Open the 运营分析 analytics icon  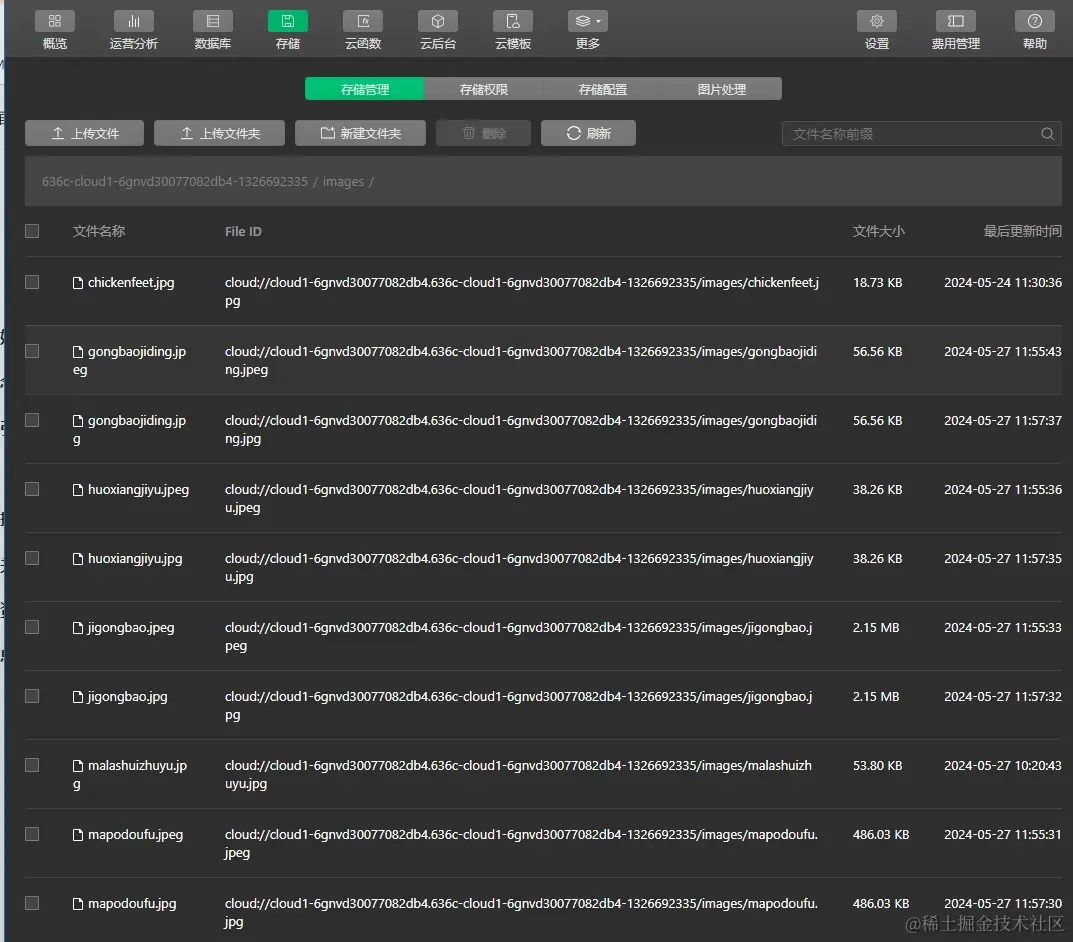coord(133,21)
